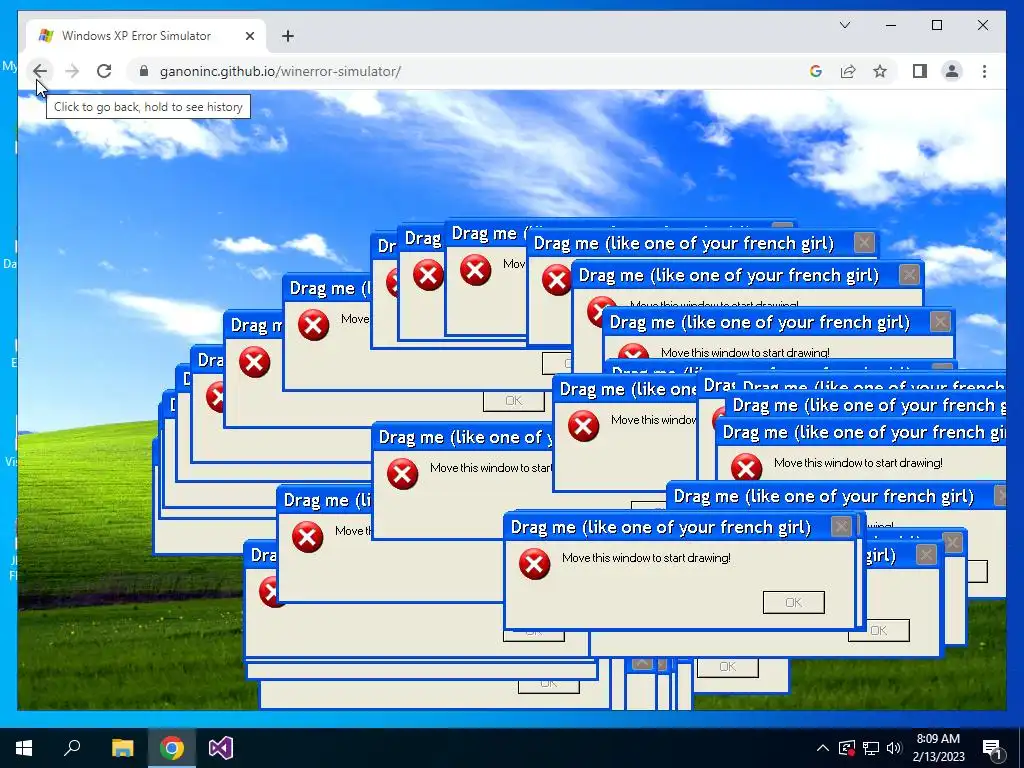This screenshot has height=768, width=1024.
Task: Open the notification center icon
Action: pos(993,749)
